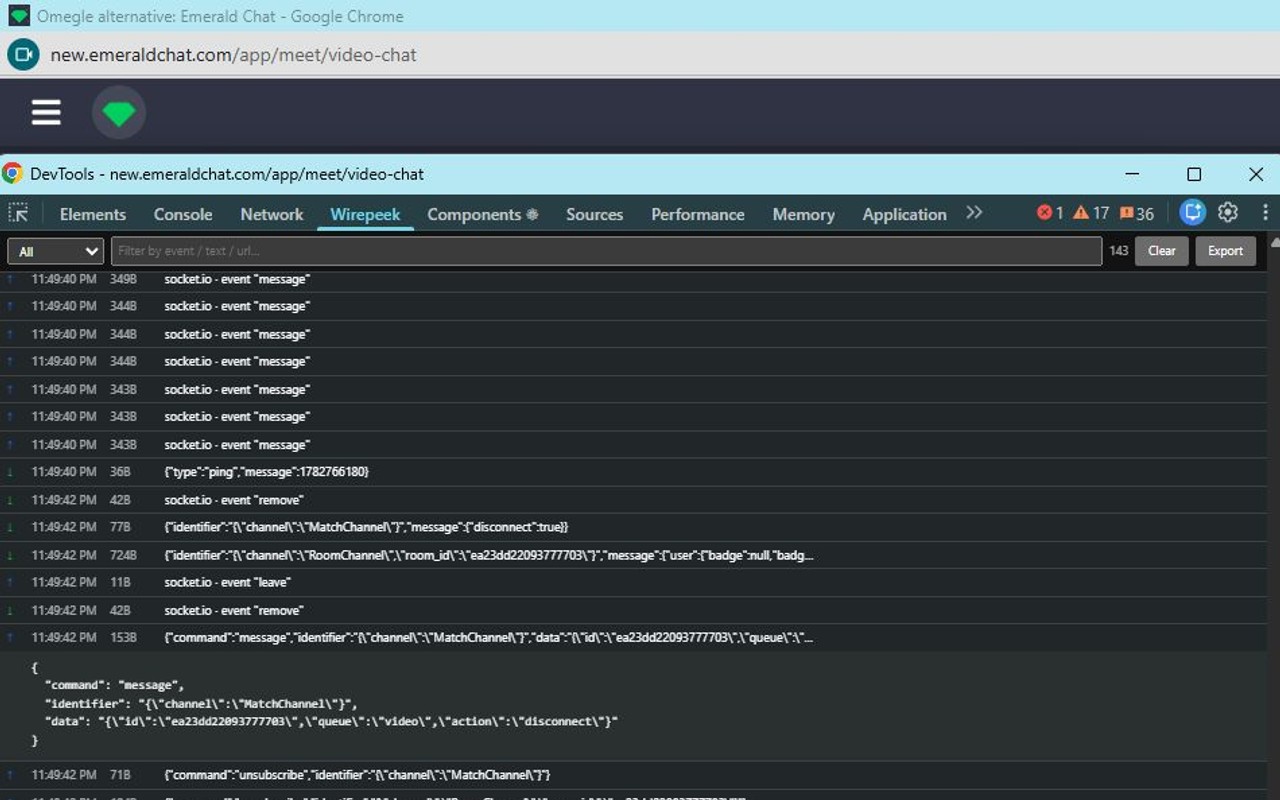Screen dimensions: 1280x800
Task: Open the hamburger menu on Emerald Chat page
Action: [46, 112]
